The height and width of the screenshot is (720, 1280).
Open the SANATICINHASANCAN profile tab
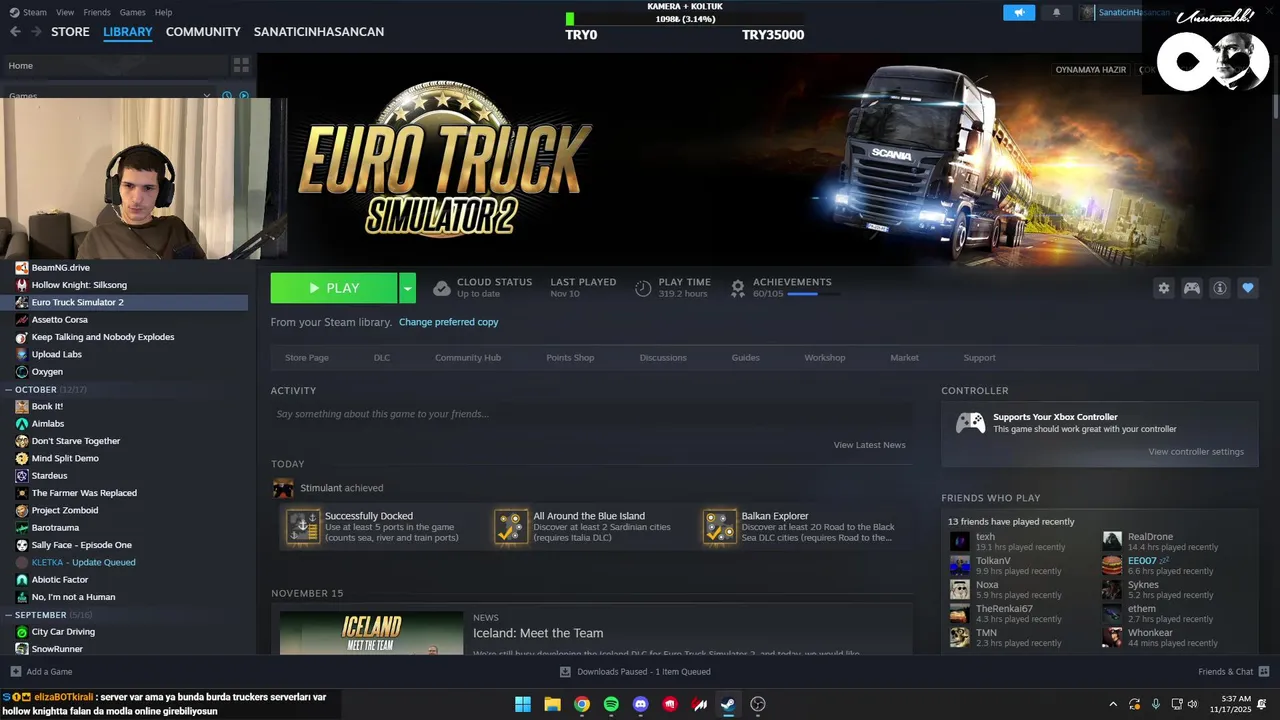point(319,32)
